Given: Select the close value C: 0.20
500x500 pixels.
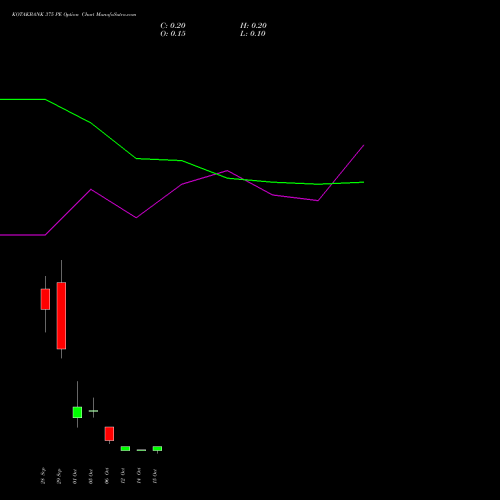Looking at the screenshot, I should [173, 26].
